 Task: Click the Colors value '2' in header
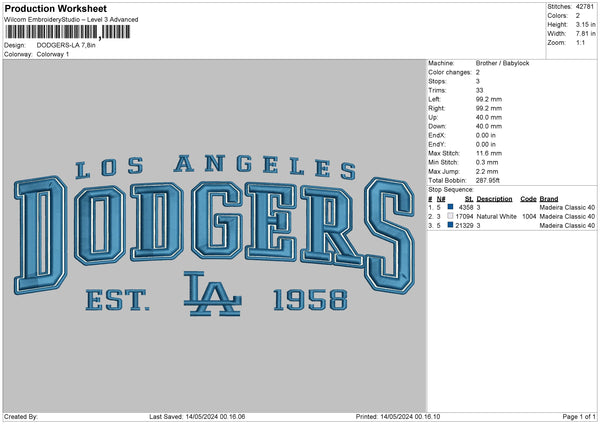pyautogui.click(x=578, y=16)
